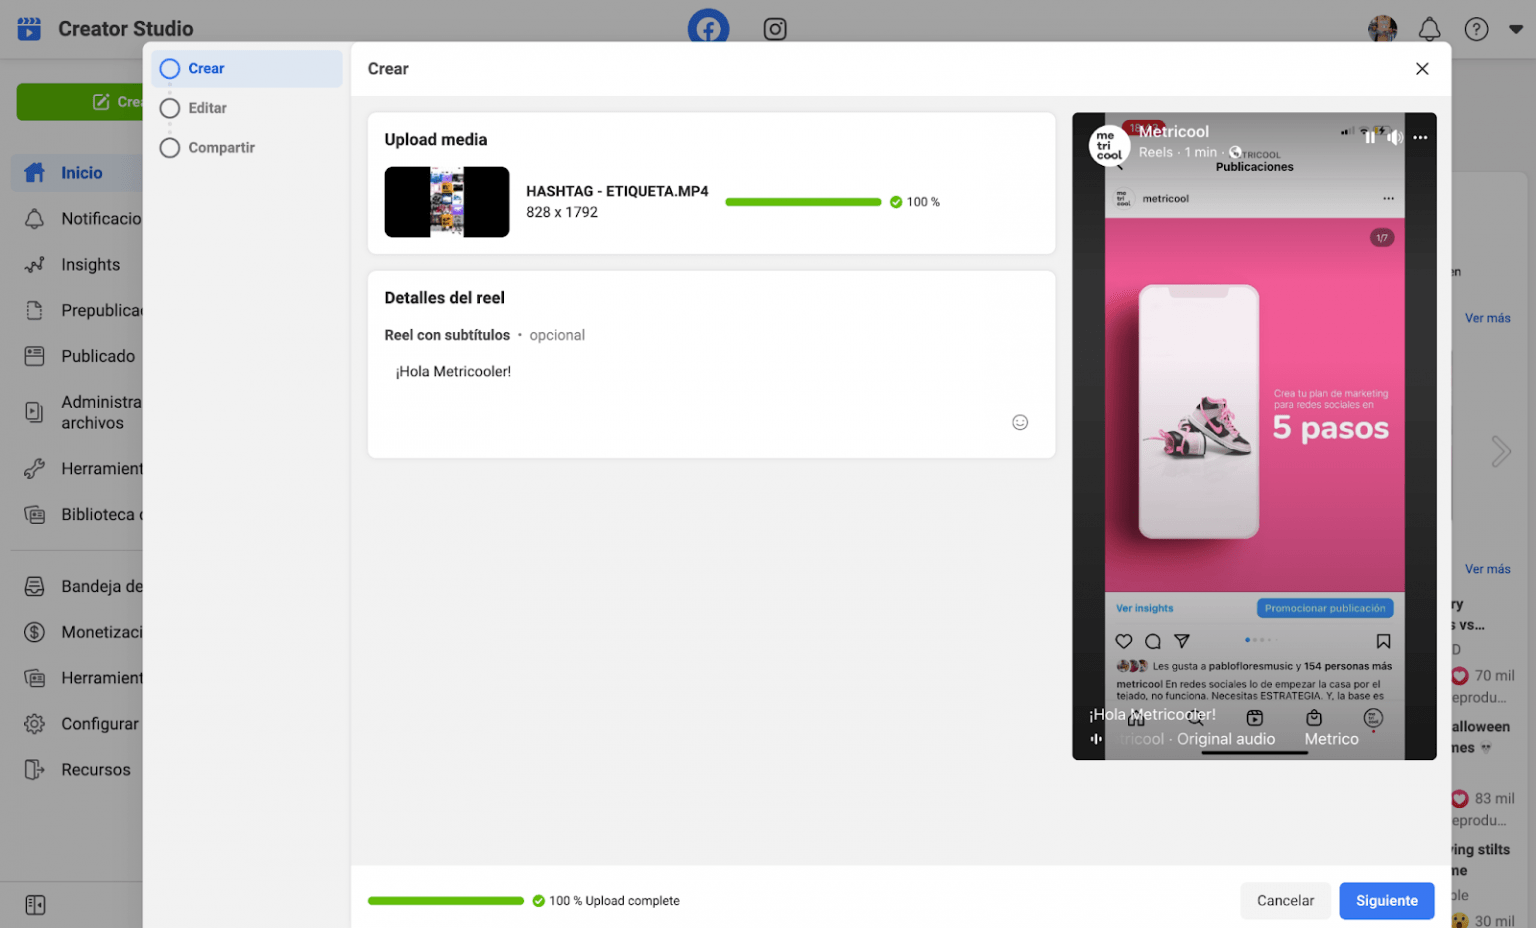The height and width of the screenshot is (928, 1536).
Task: Click the Configurar gear icon in sidebar
Action: [x=35, y=724]
